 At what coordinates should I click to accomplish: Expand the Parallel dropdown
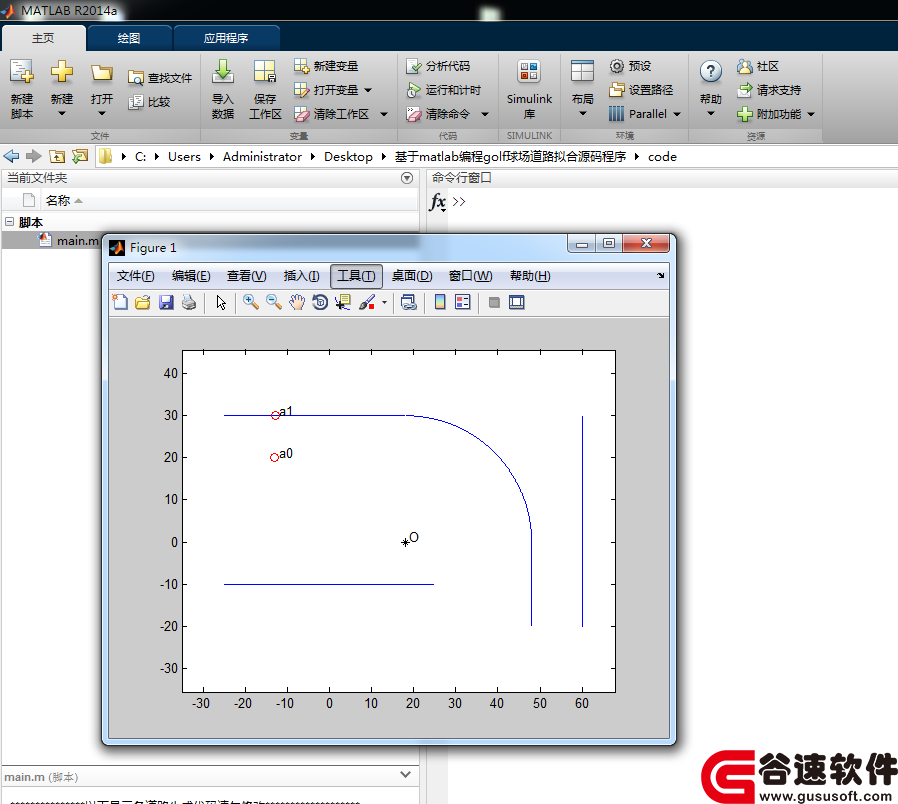[677, 114]
